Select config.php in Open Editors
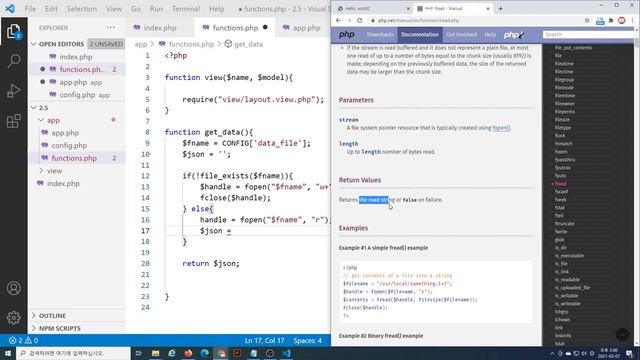The image size is (640, 360). 77,95
